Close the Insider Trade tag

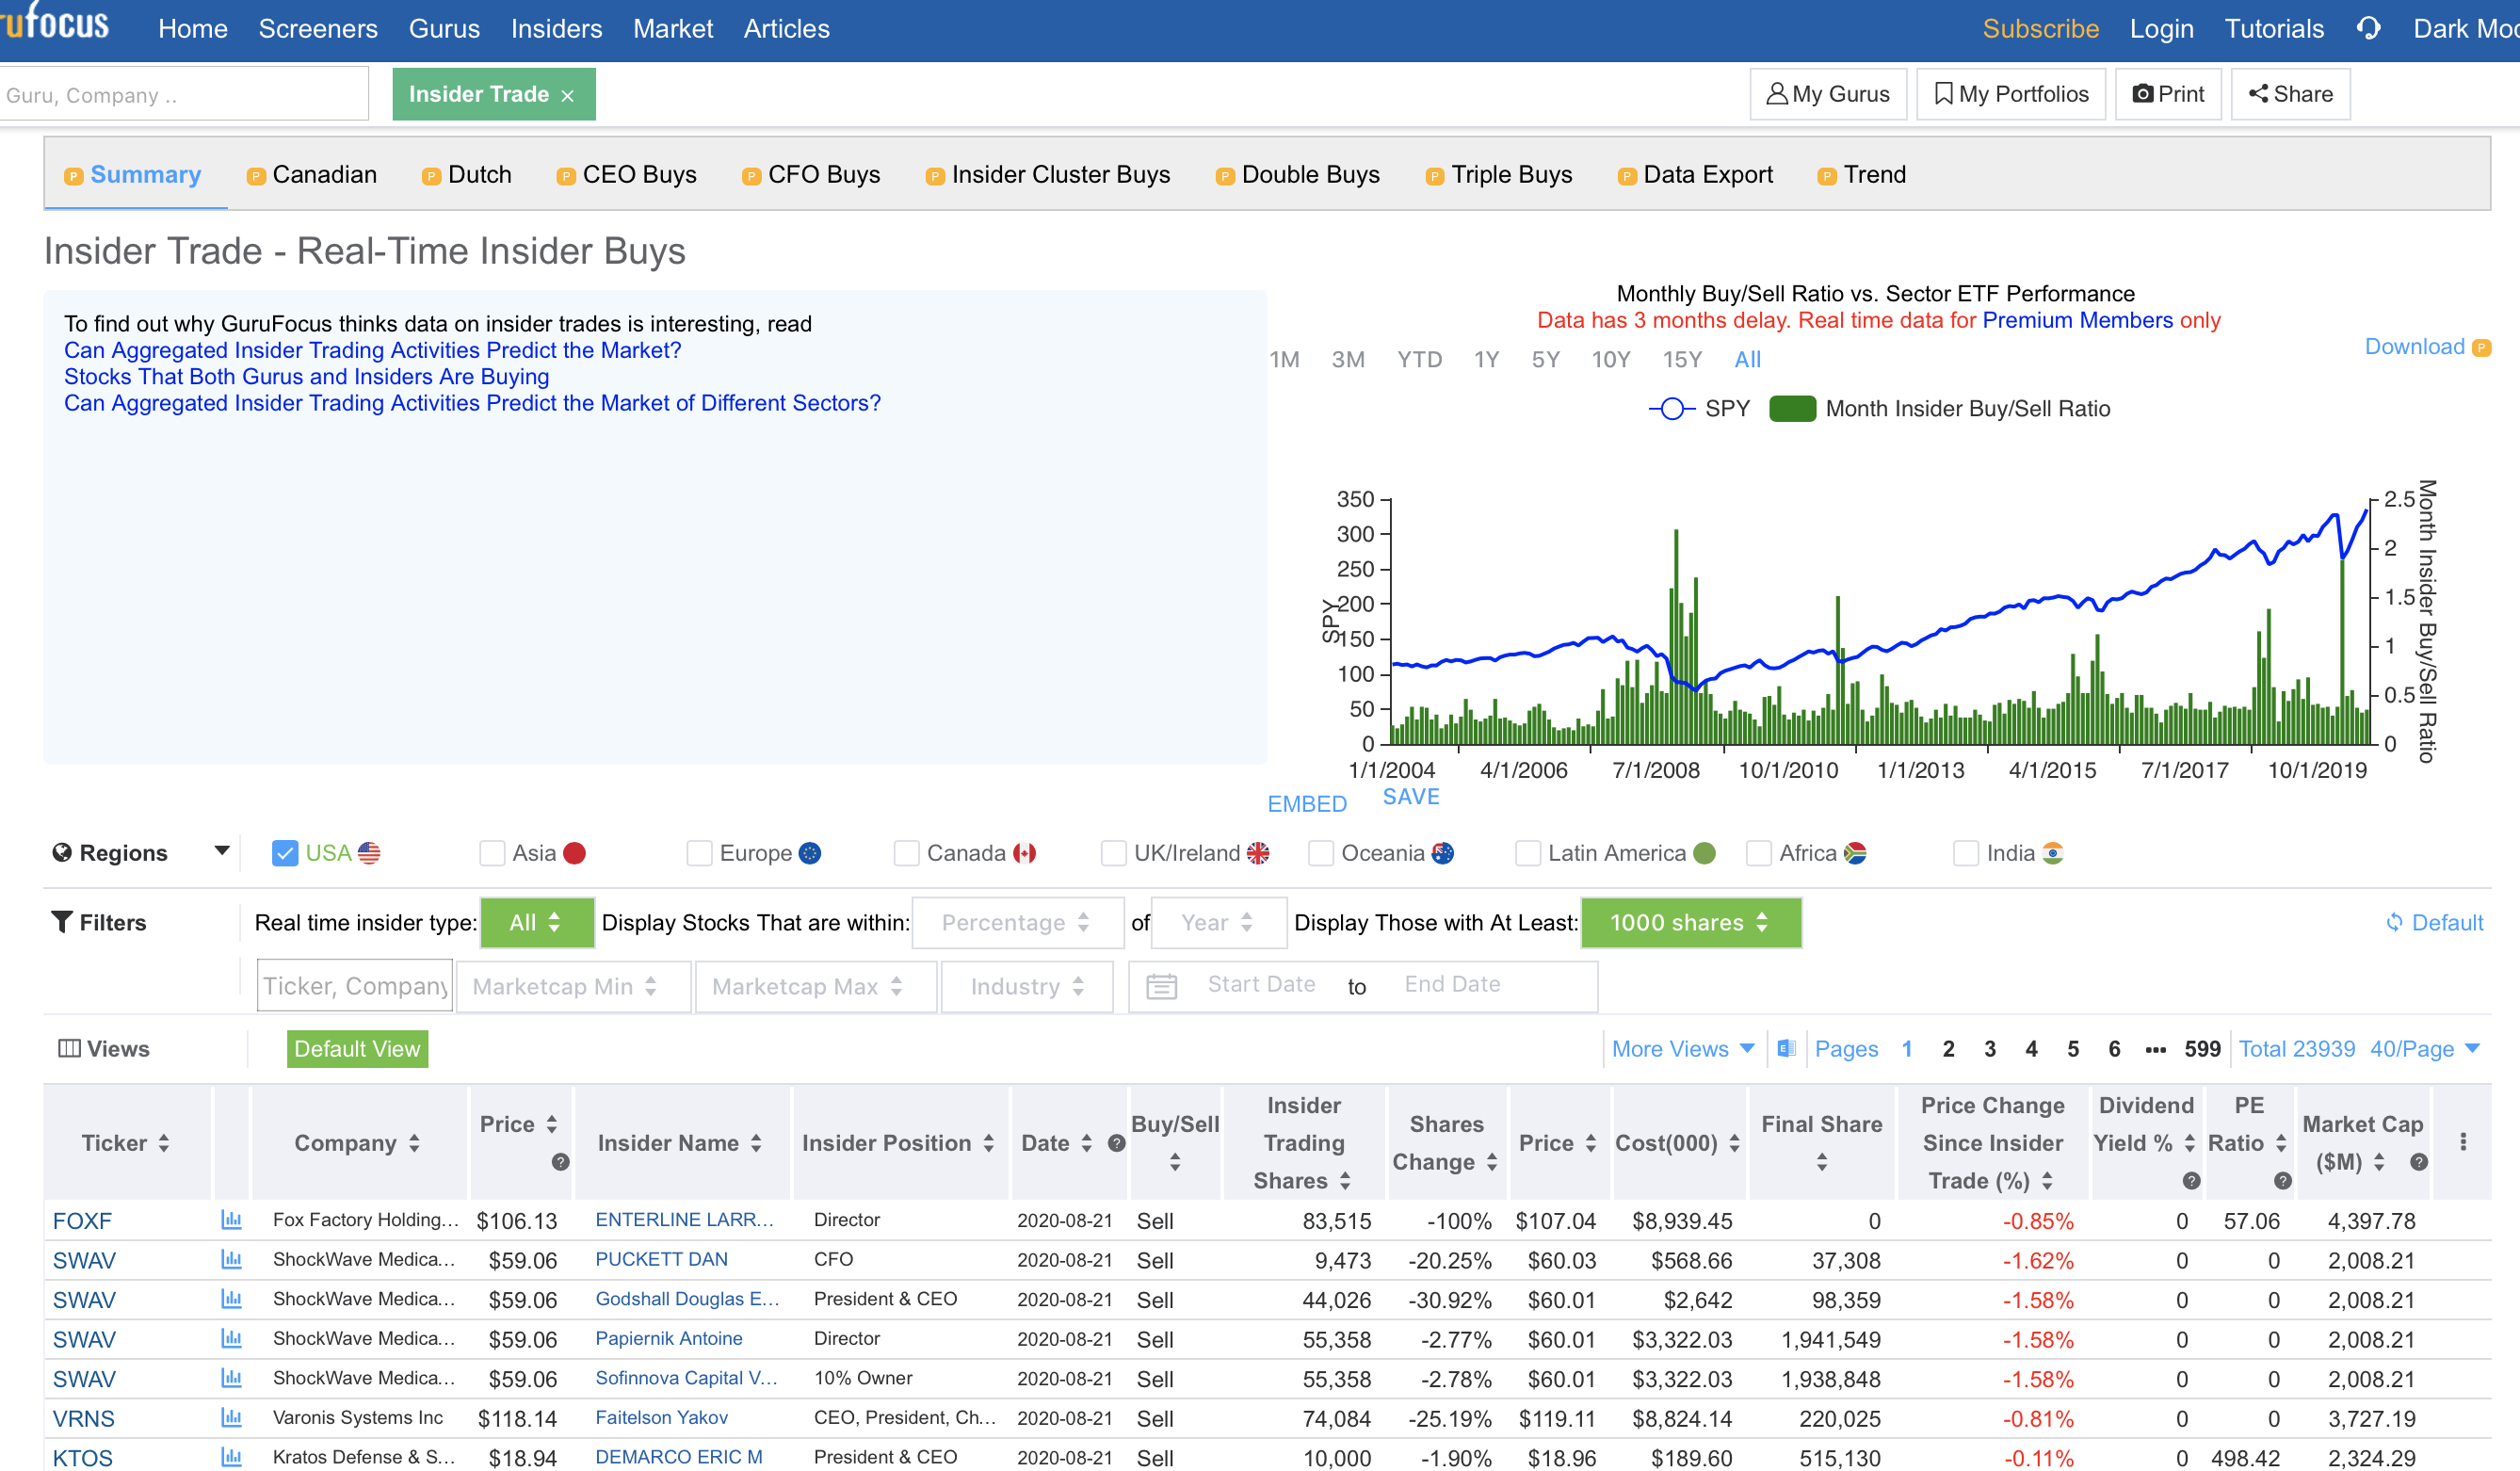click(x=568, y=95)
